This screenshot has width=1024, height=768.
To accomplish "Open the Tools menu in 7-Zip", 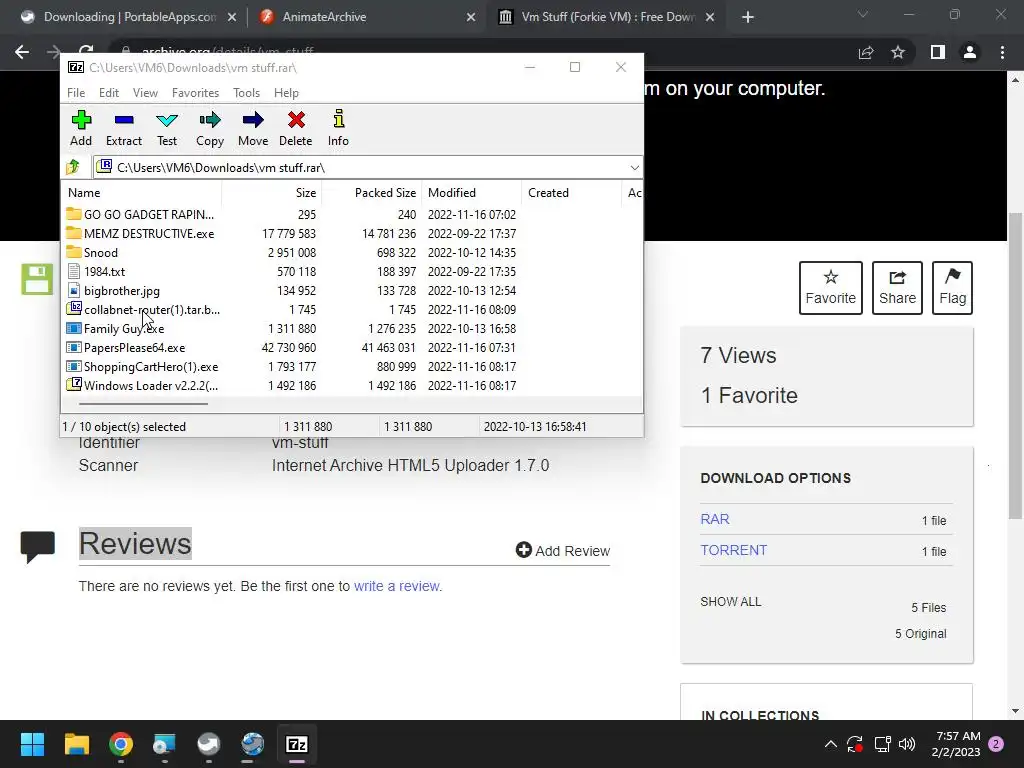I will tap(246, 93).
